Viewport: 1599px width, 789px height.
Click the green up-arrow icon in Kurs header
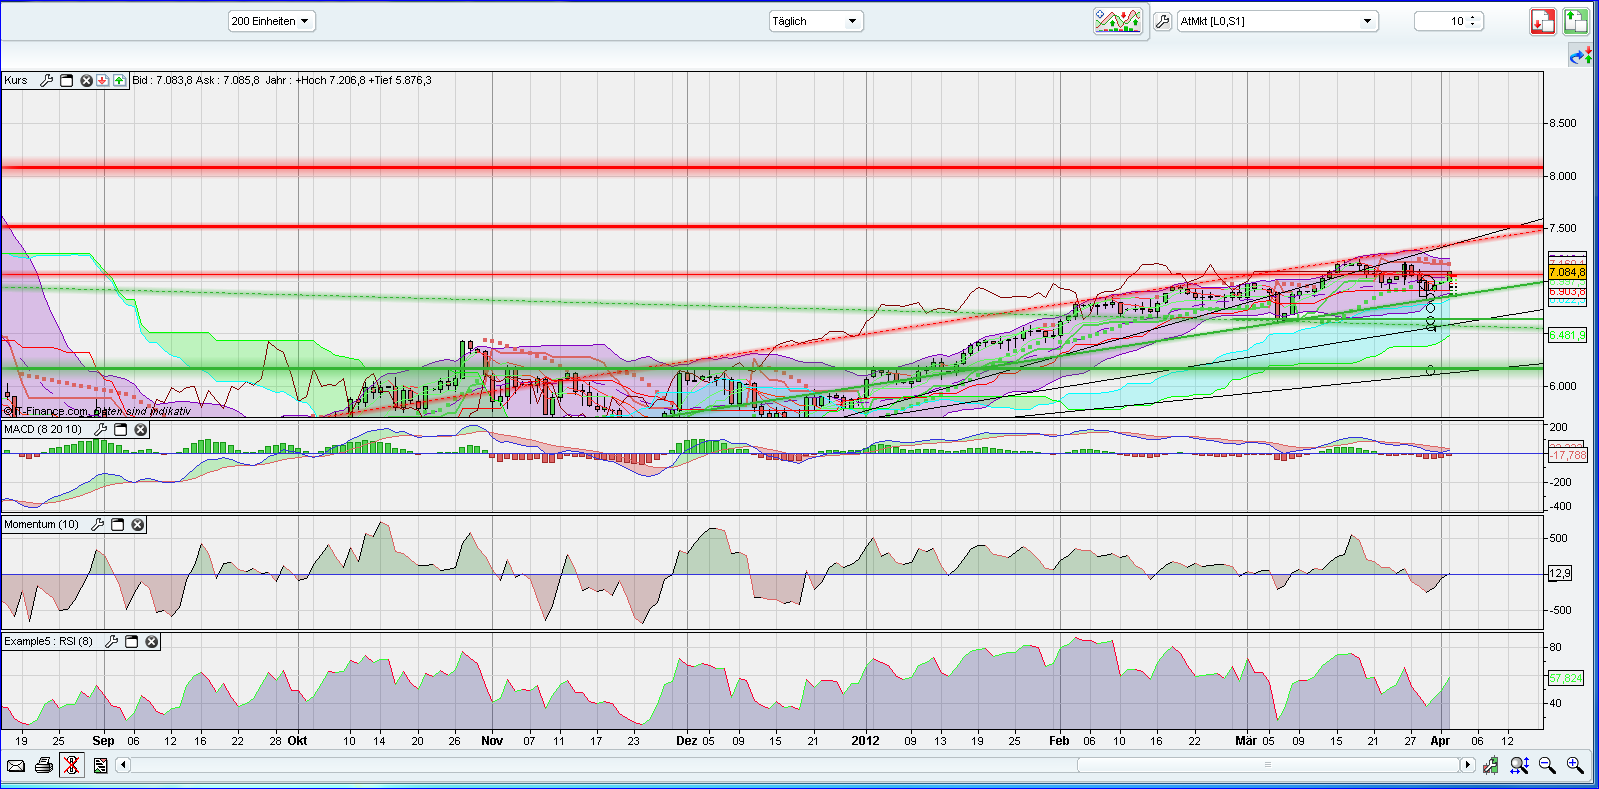click(120, 81)
